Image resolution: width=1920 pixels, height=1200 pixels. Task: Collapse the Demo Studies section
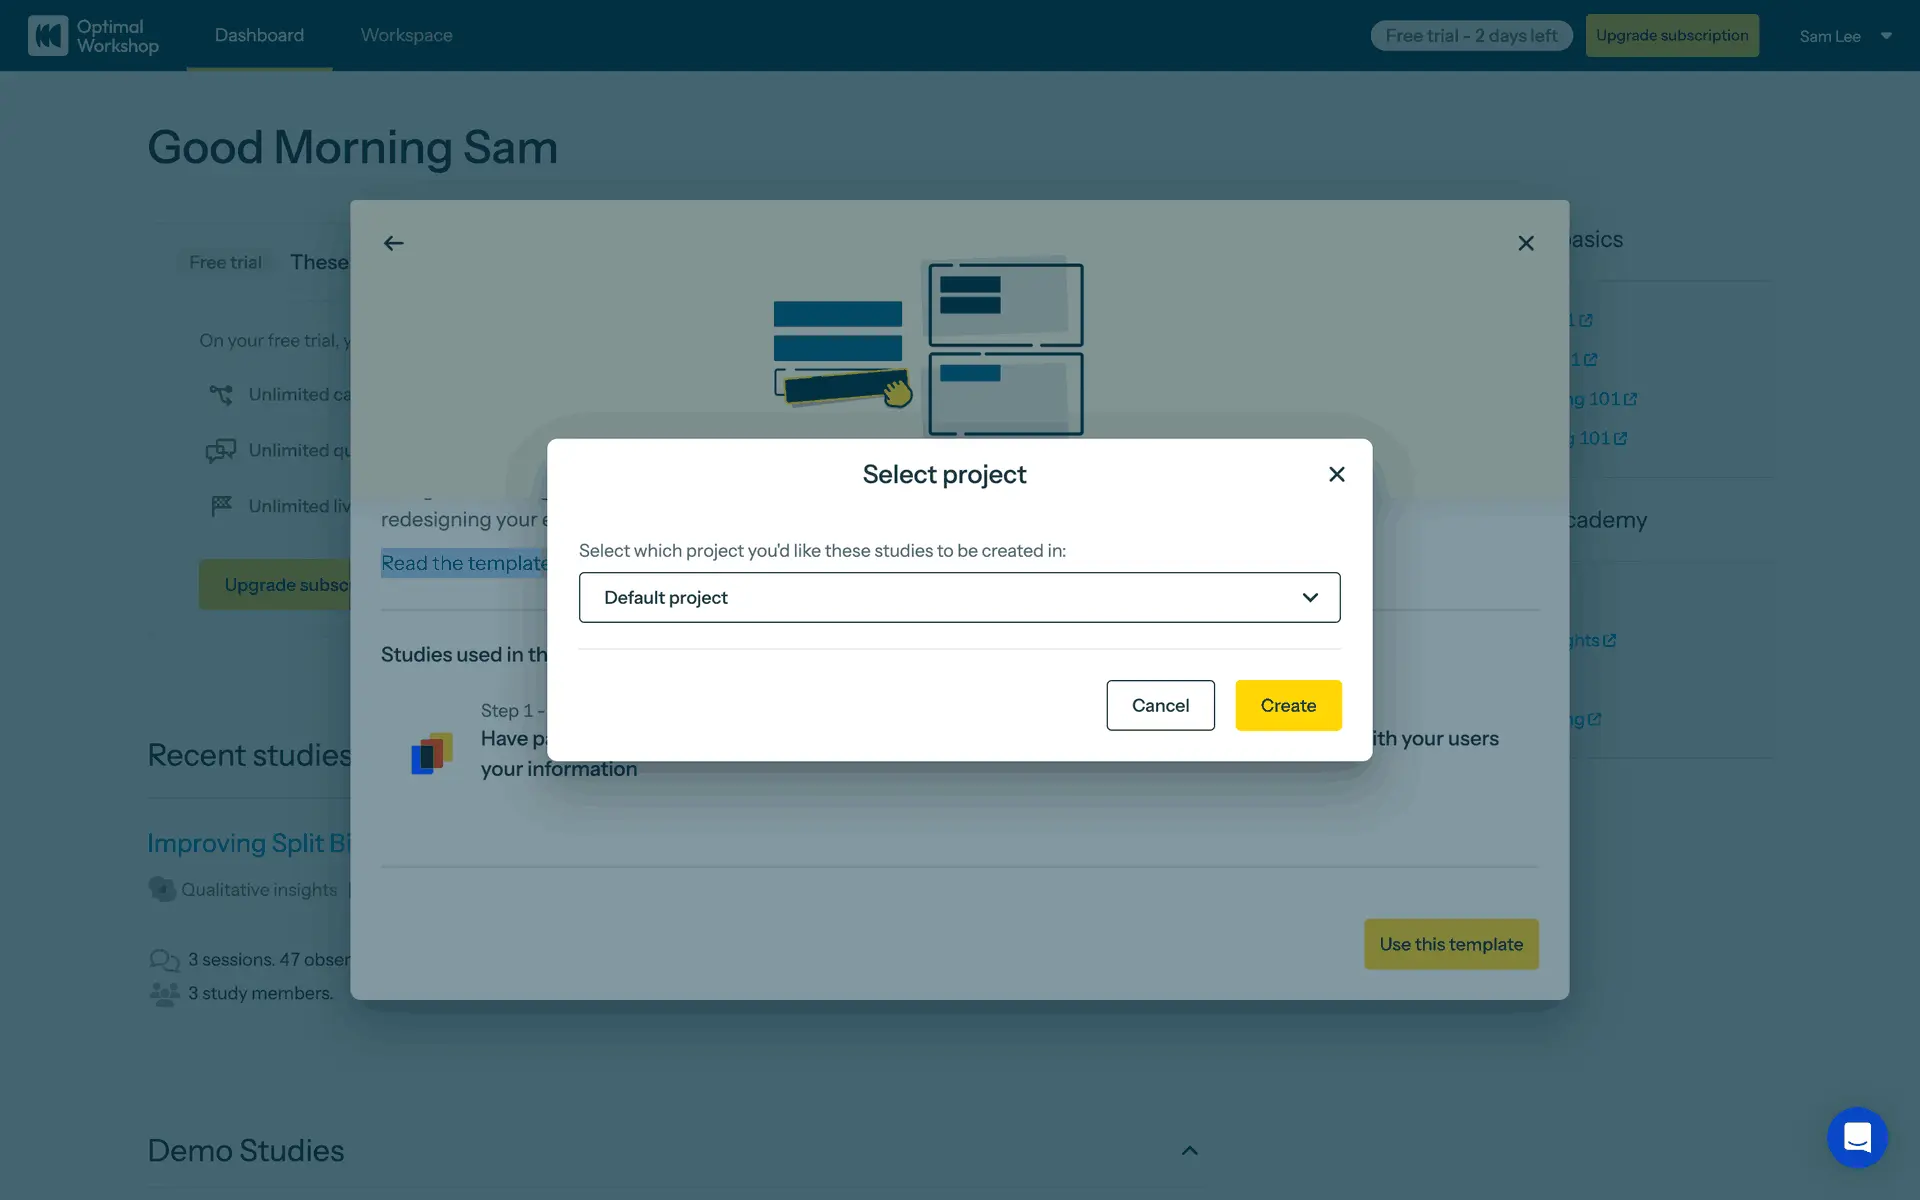coord(1189,1150)
